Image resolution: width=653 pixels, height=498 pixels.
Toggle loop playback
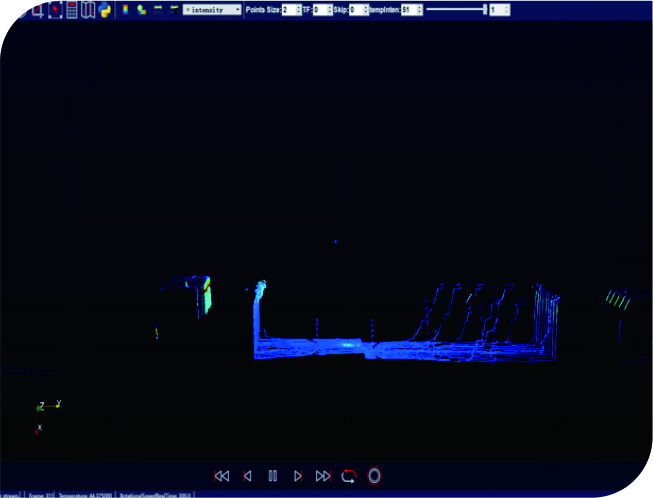(x=349, y=476)
